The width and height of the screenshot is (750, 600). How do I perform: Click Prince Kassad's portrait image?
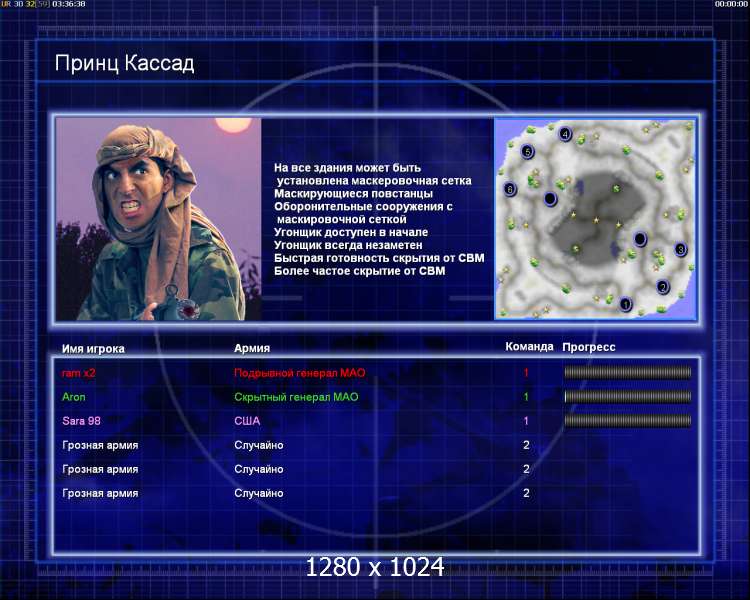coord(158,219)
